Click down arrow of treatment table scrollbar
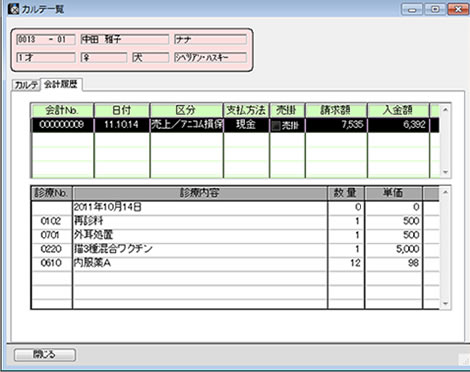 pos(445,304)
